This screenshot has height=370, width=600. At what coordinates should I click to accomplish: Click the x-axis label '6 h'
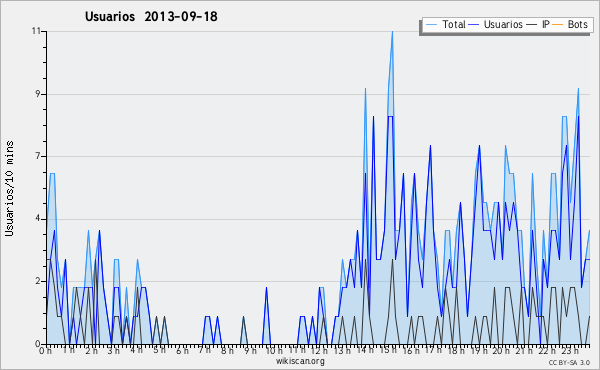(182, 351)
